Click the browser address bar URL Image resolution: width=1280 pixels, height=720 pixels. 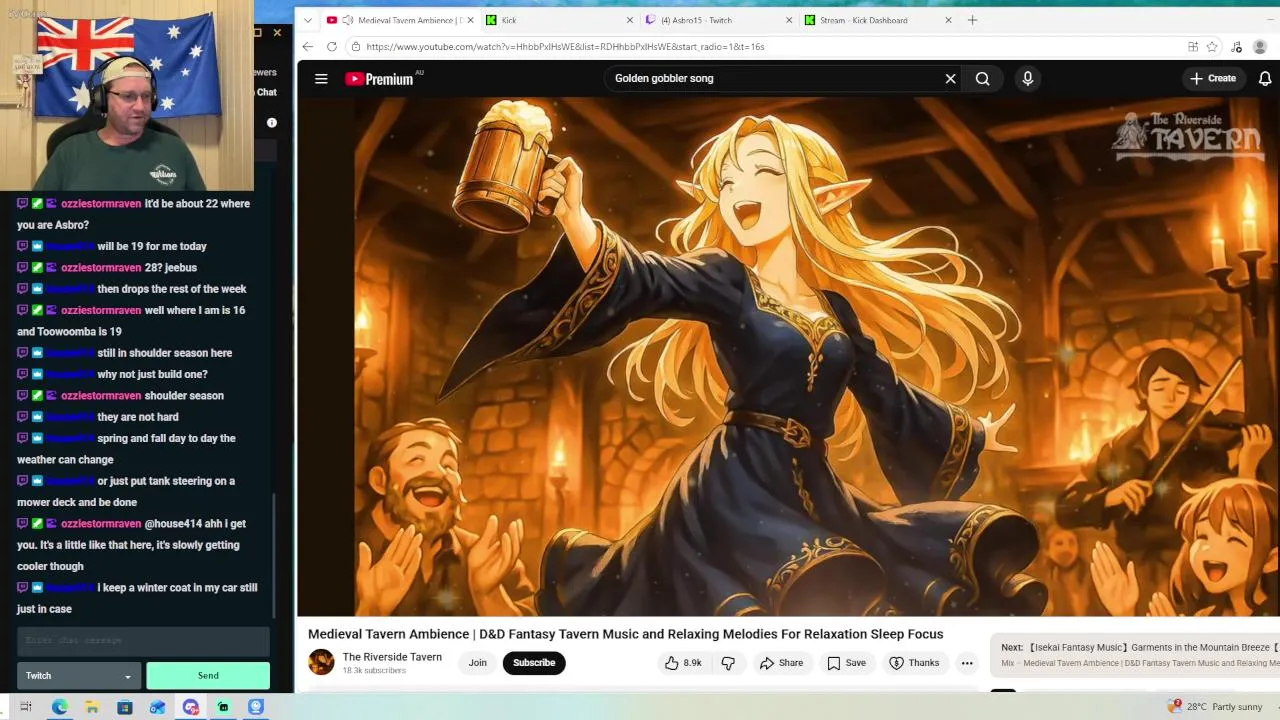pyautogui.click(x=565, y=46)
